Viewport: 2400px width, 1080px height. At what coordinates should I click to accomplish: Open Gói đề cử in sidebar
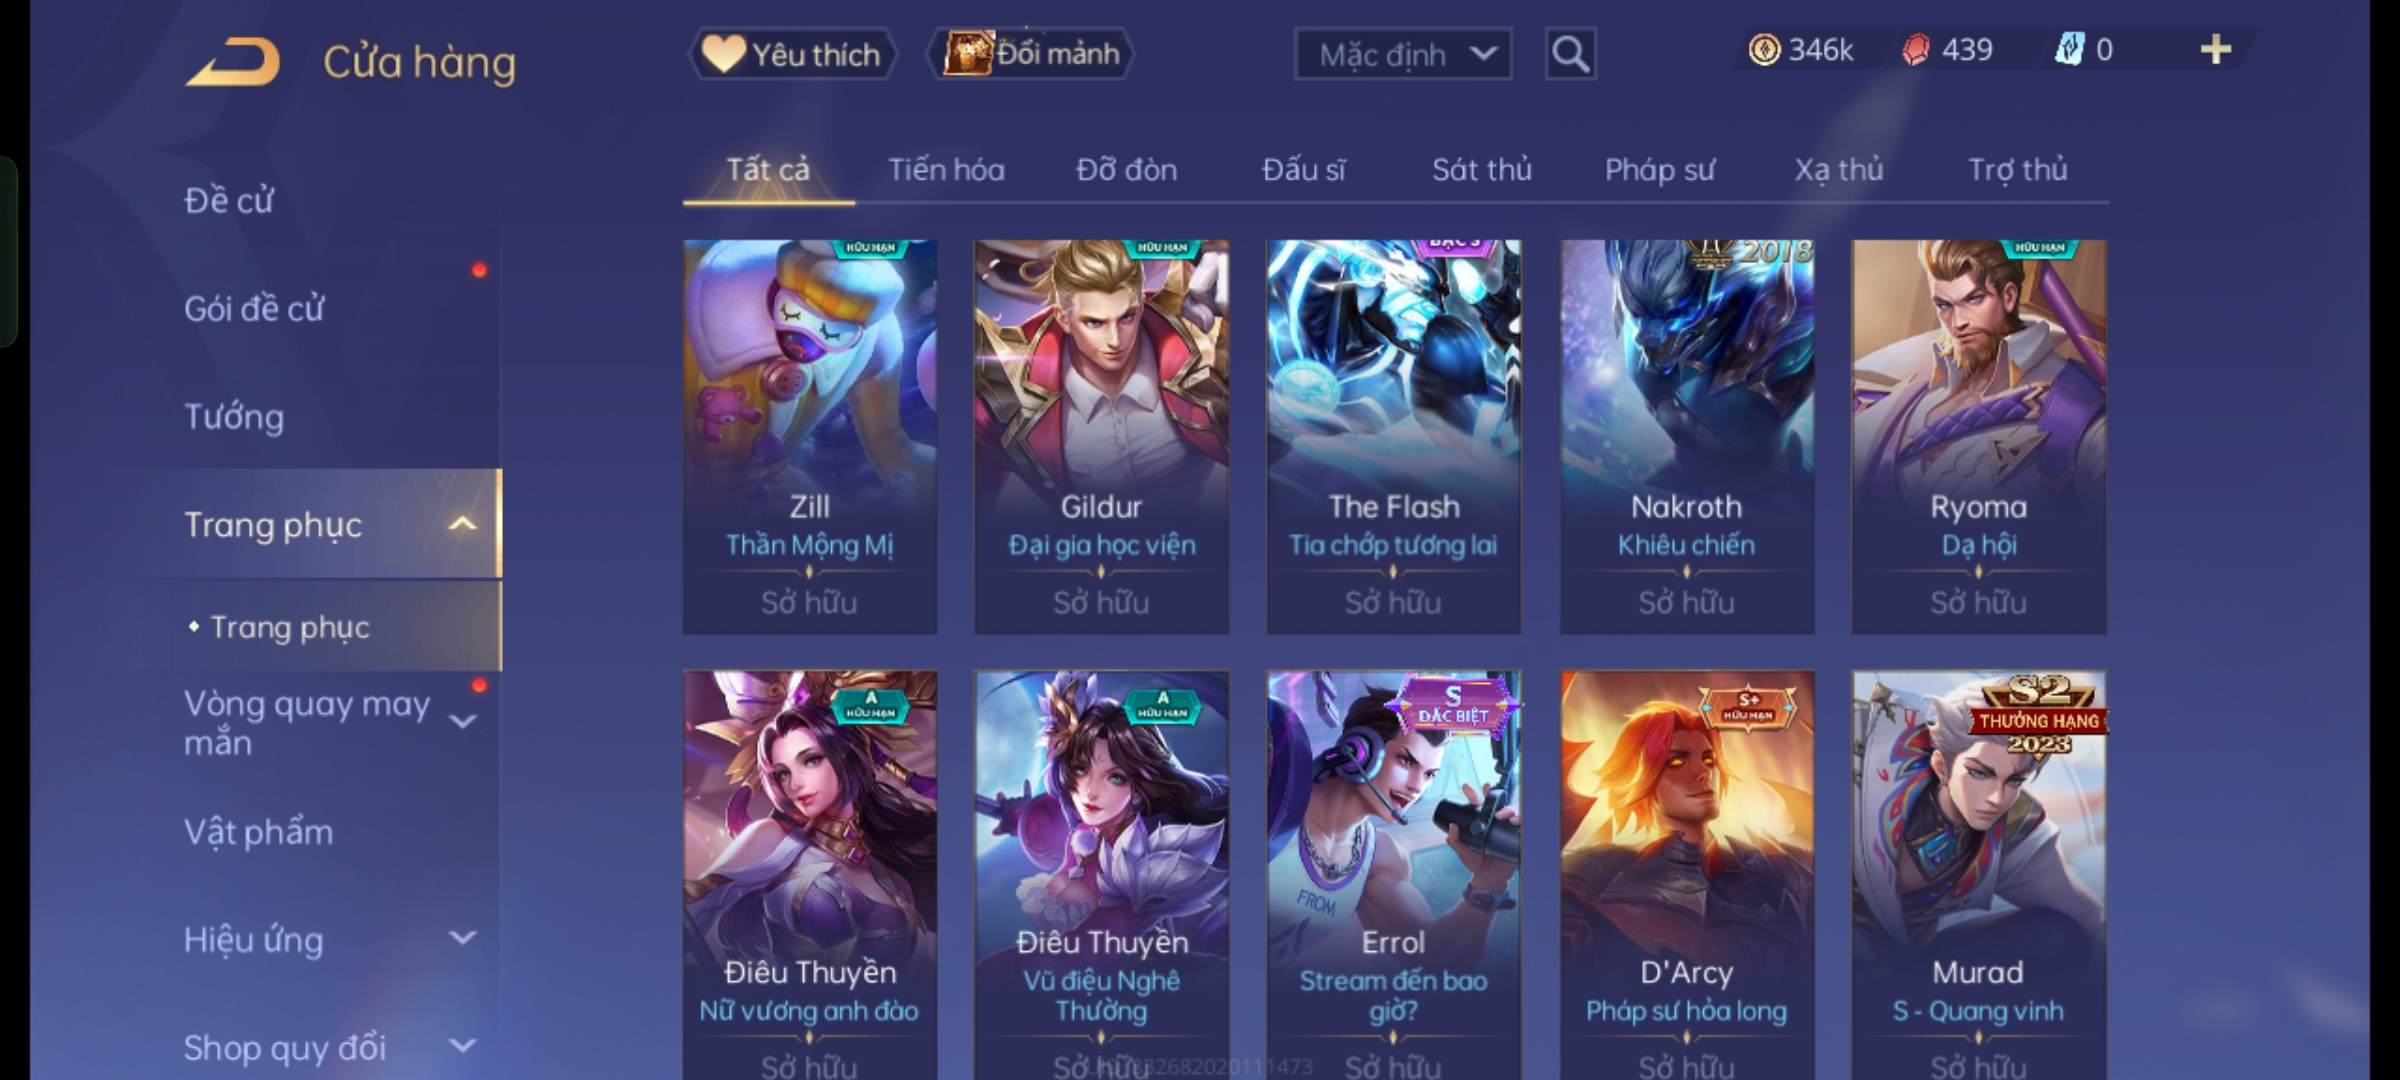[254, 309]
